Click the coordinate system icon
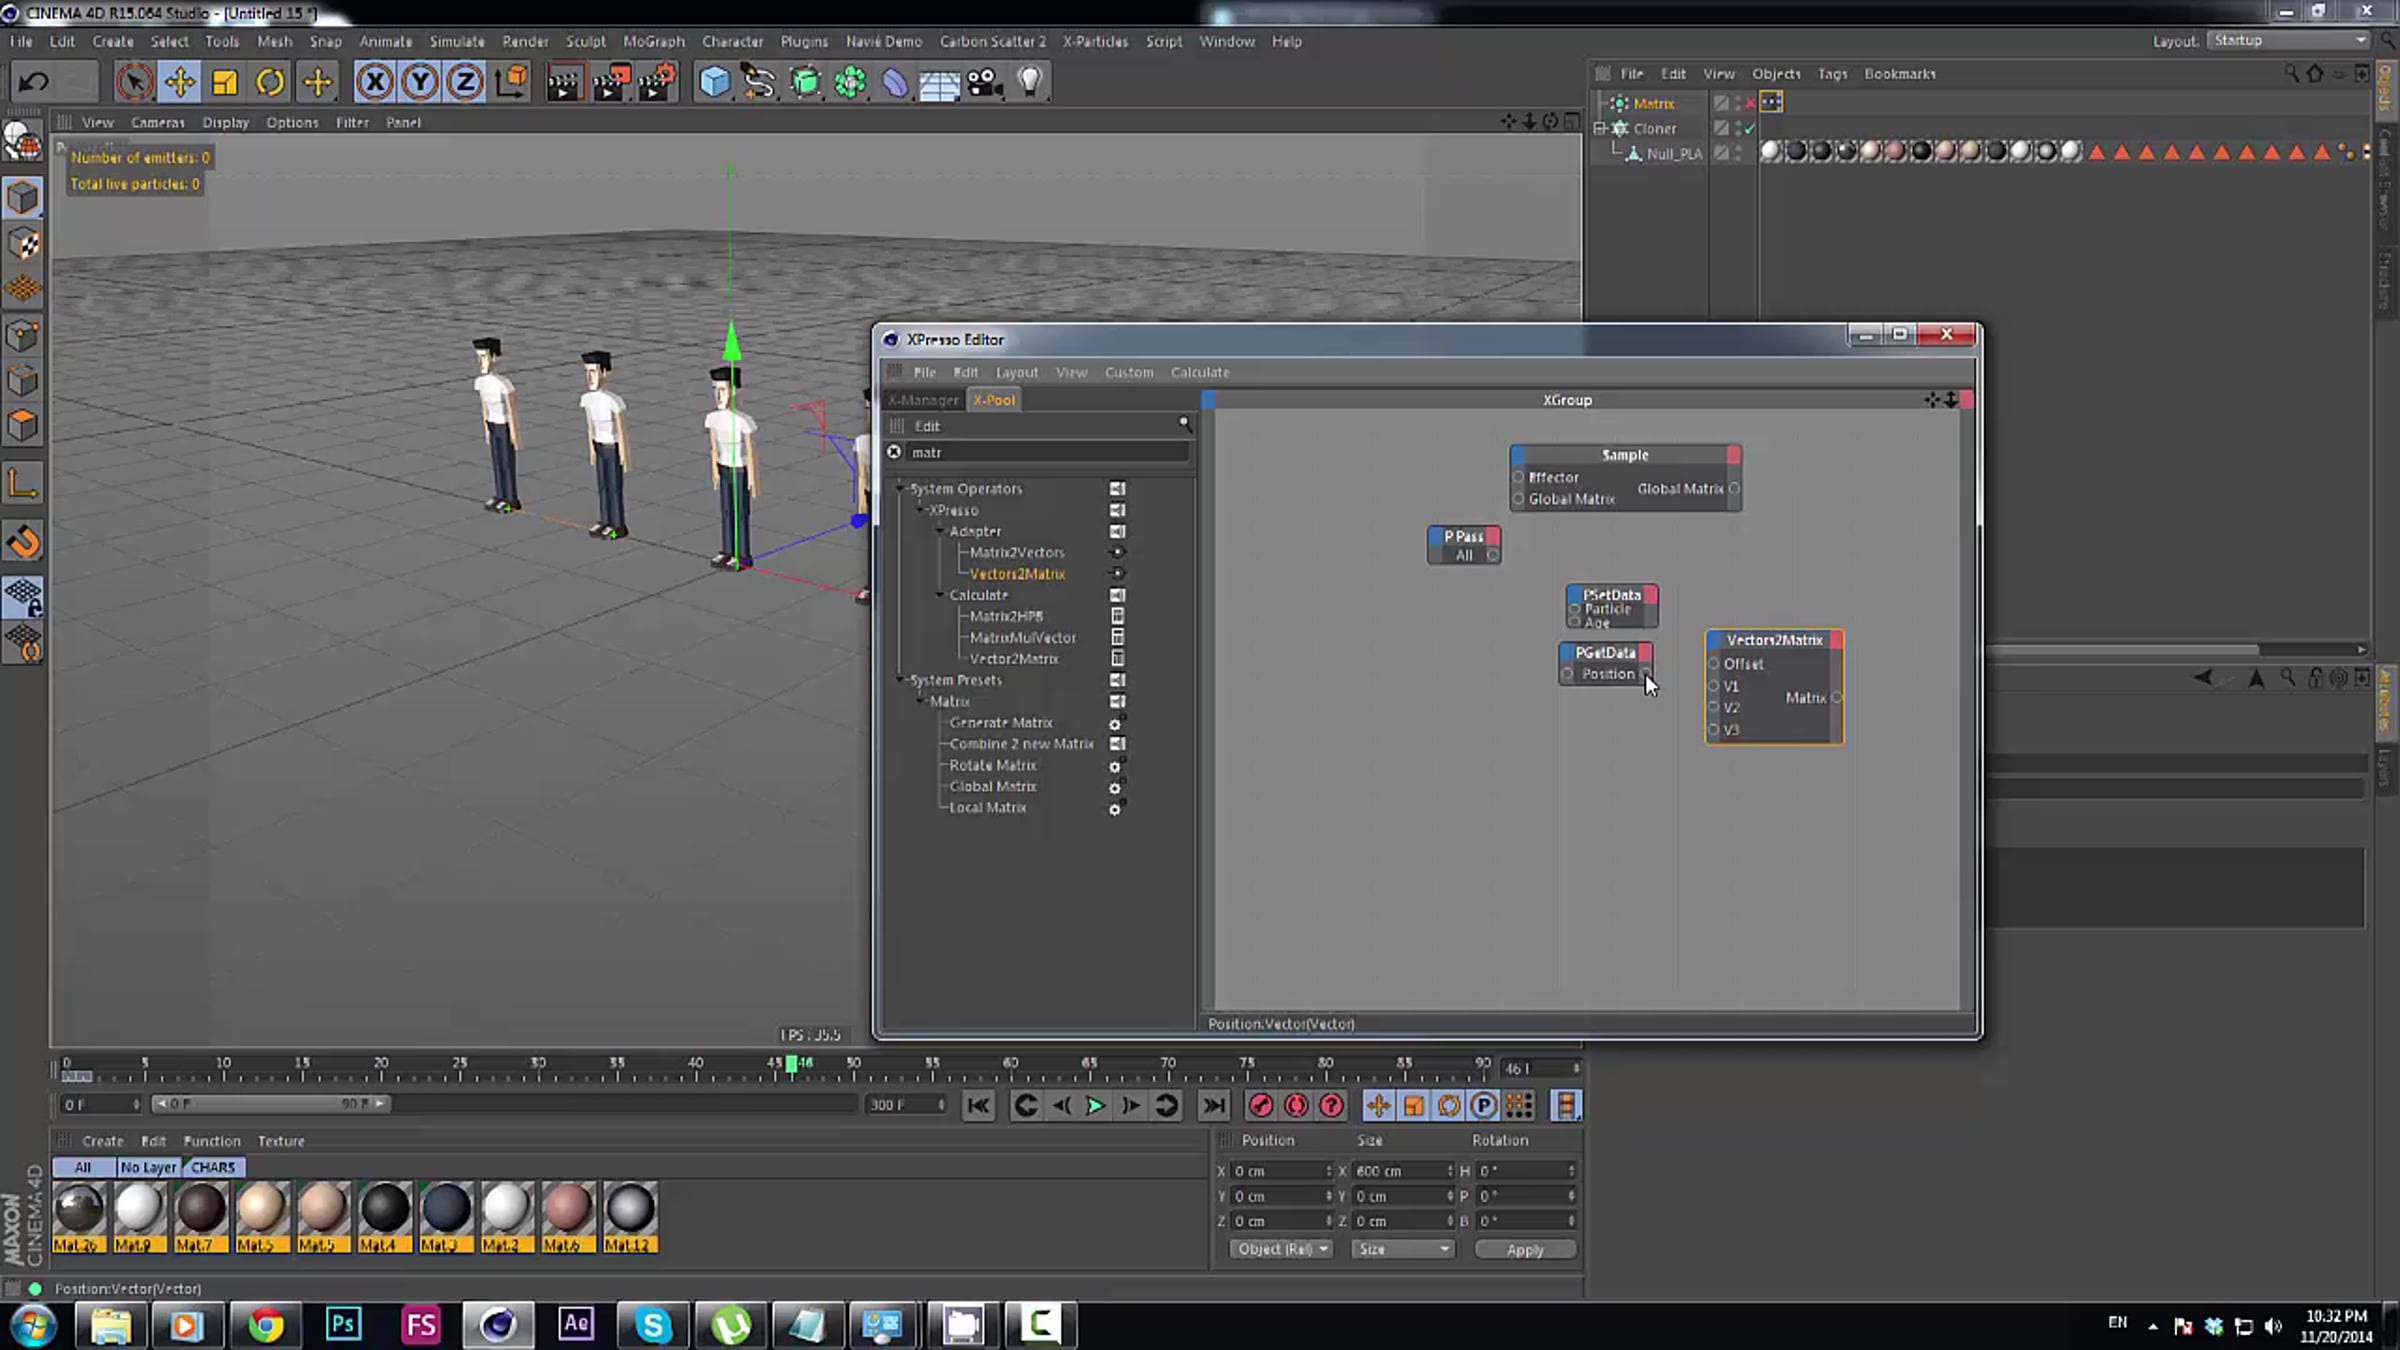The height and width of the screenshot is (1350, 2400). coord(511,82)
